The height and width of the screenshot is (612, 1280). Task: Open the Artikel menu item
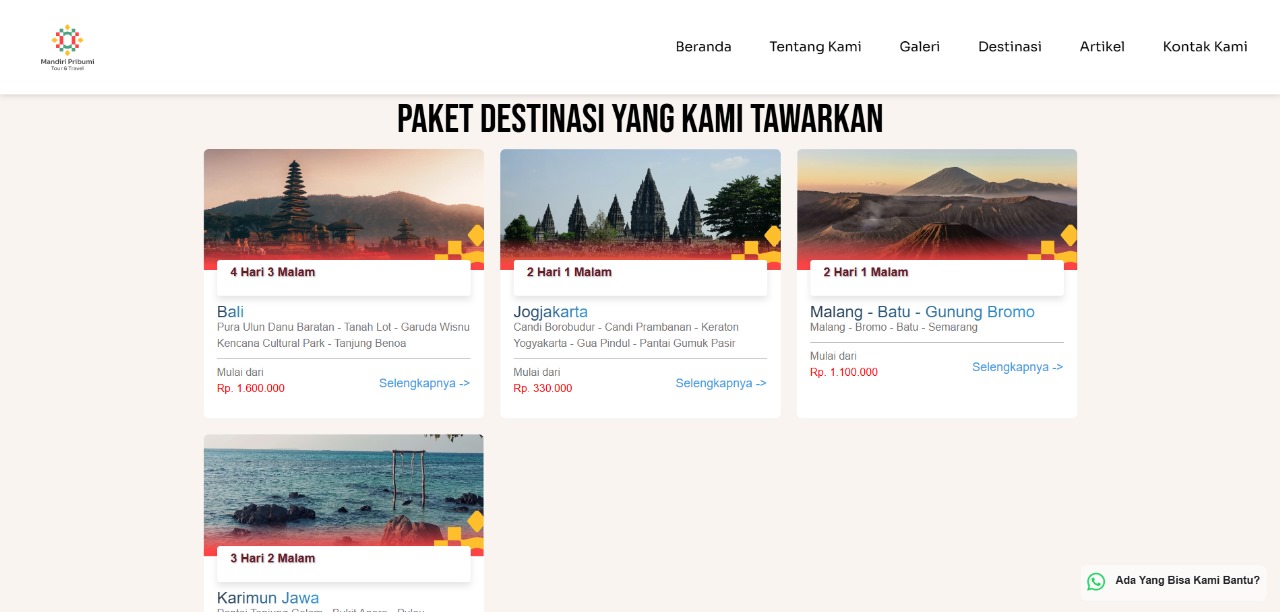point(1102,47)
